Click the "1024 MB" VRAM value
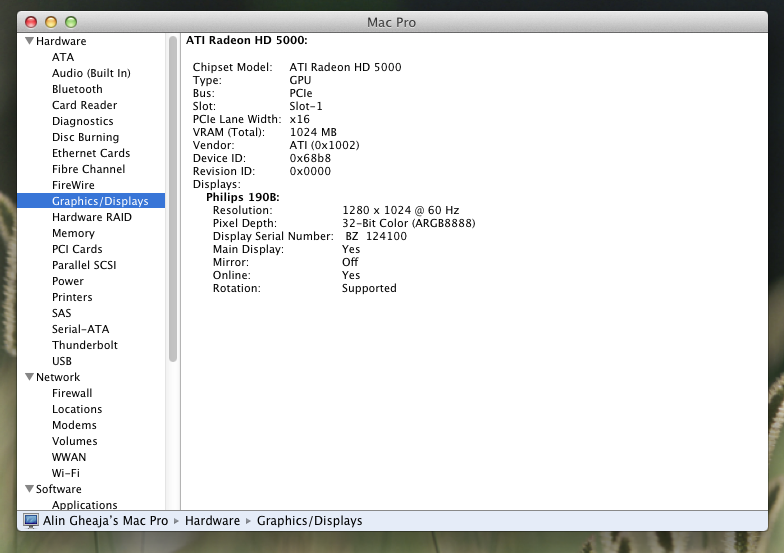Image resolution: width=784 pixels, height=553 pixels. click(x=313, y=132)
